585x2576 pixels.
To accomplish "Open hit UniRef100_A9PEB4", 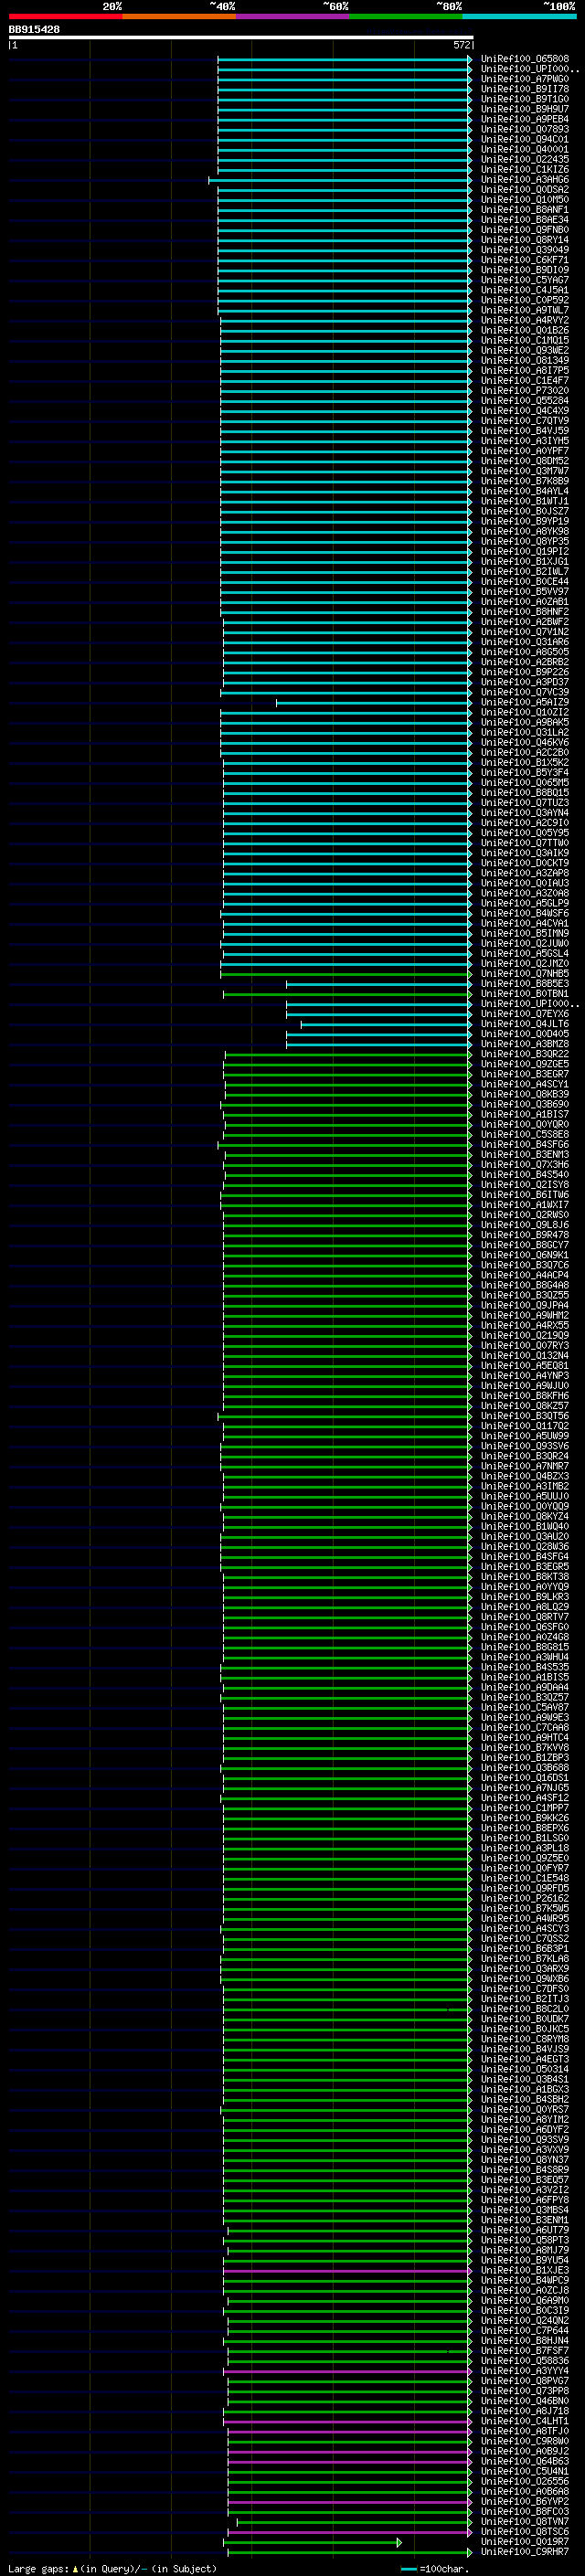I will click(x=524, y=119).
